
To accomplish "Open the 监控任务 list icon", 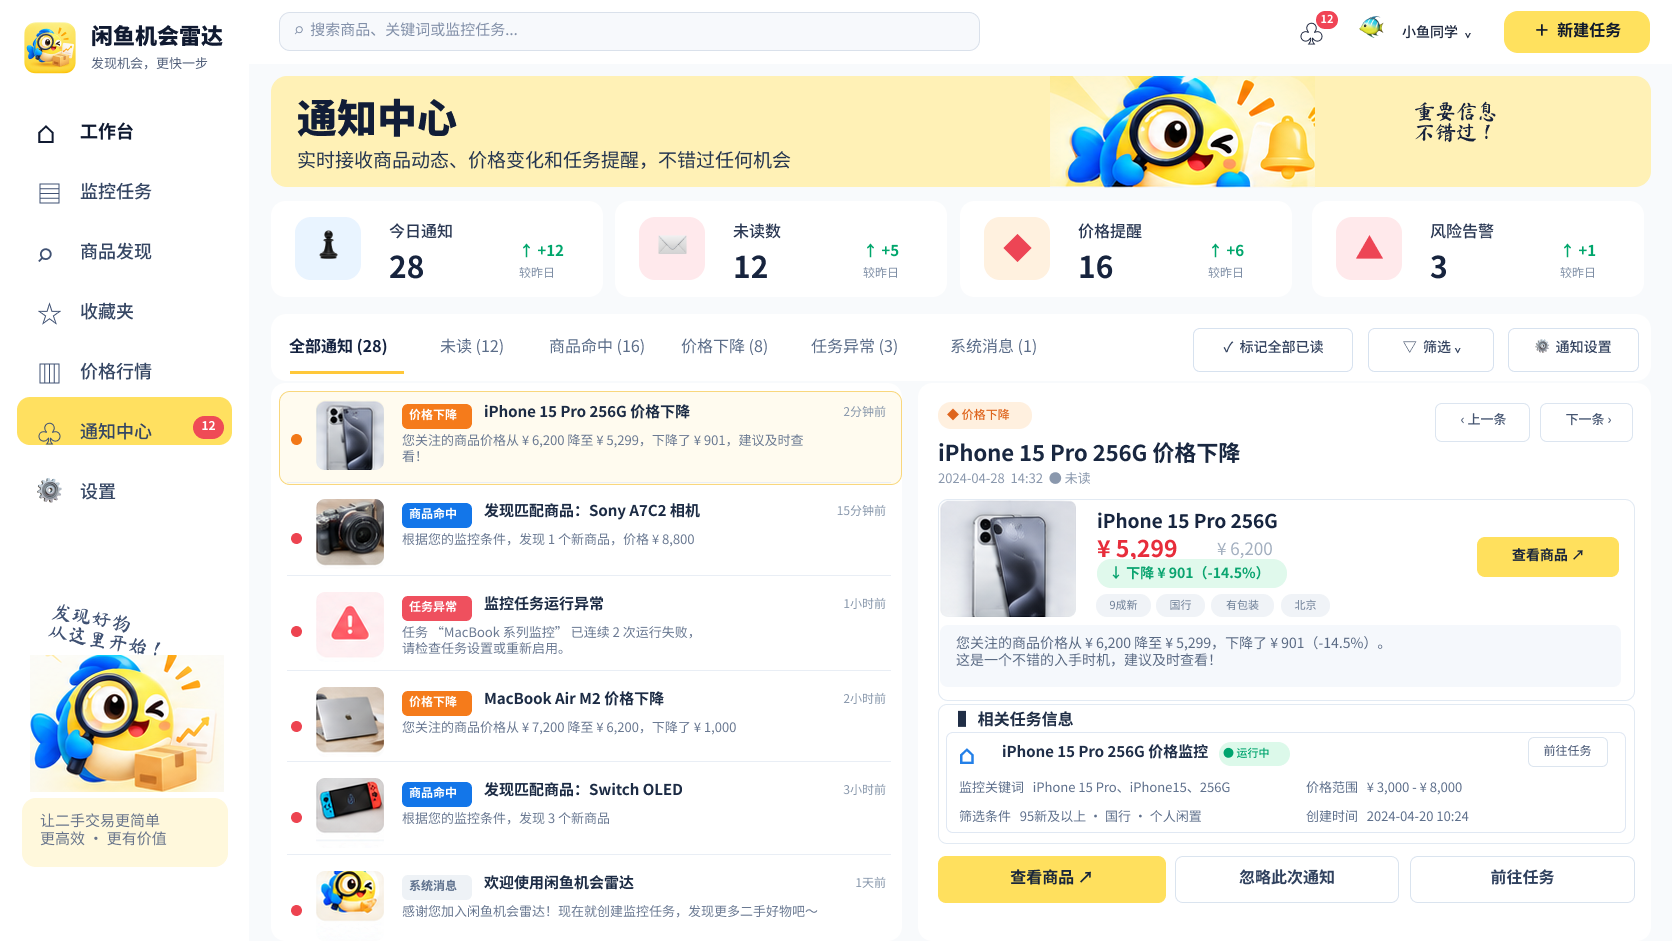I will point(49,193).
